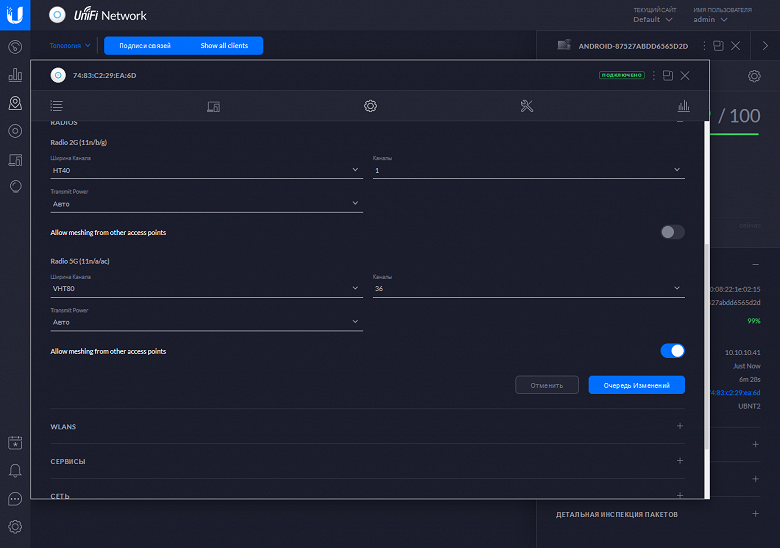Click the UniFi Network round logo

[57, 15]
